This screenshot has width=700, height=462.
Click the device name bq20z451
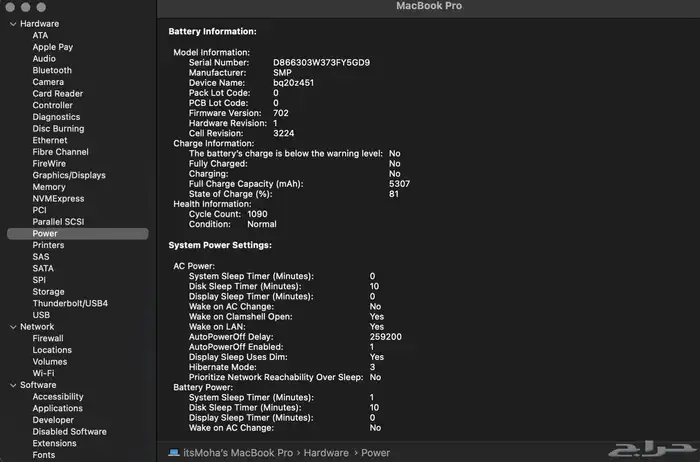(293, 83)
